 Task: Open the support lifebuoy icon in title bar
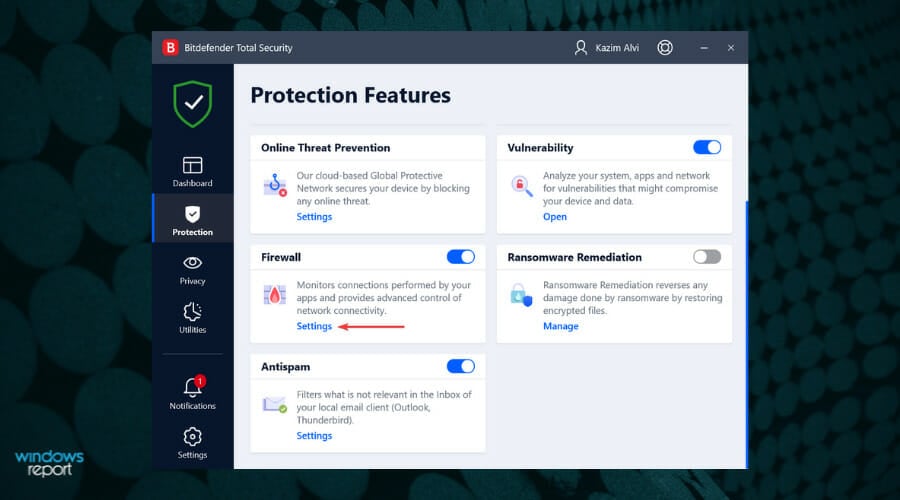click(665, 48)
